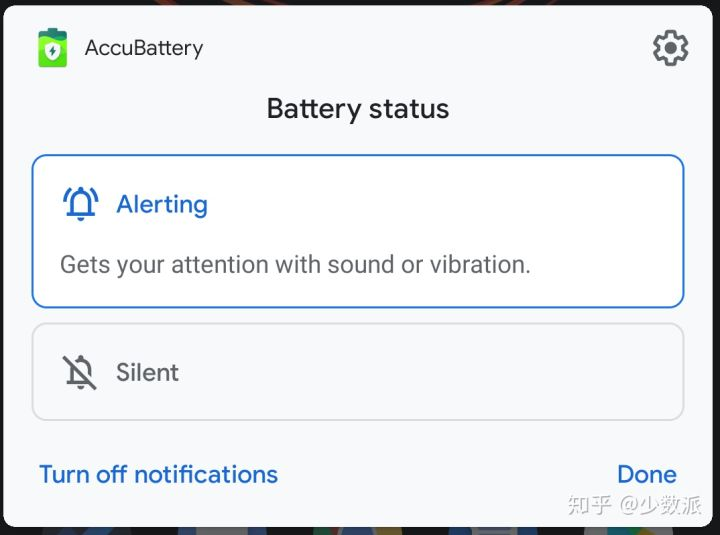720x535 pixels.
Task: Select the Silent notification mode card
Action: (x=357, y=372)
